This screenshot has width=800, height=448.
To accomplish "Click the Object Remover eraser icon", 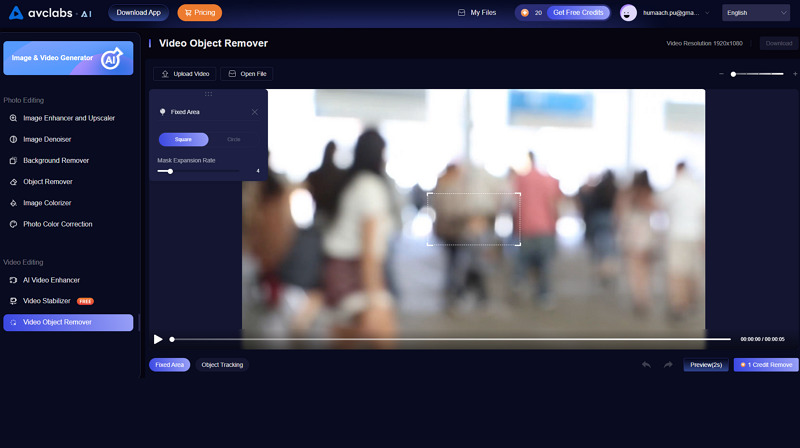I will click(x=13, y=182).
